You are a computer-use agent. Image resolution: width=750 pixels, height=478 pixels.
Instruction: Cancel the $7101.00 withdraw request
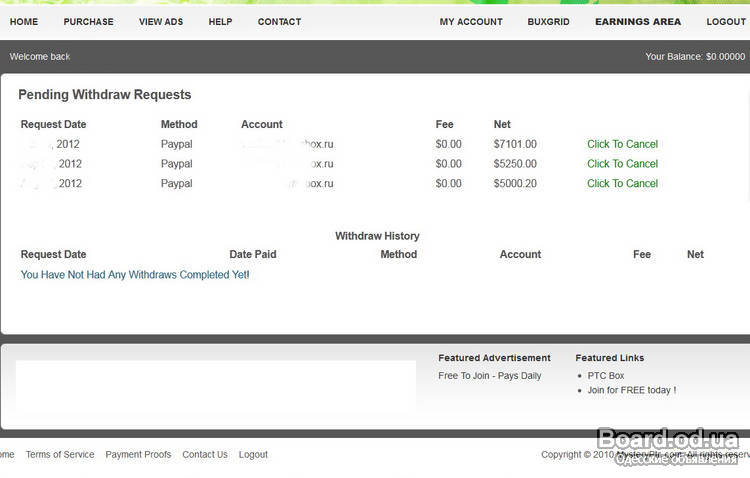(x=622, y=144)
